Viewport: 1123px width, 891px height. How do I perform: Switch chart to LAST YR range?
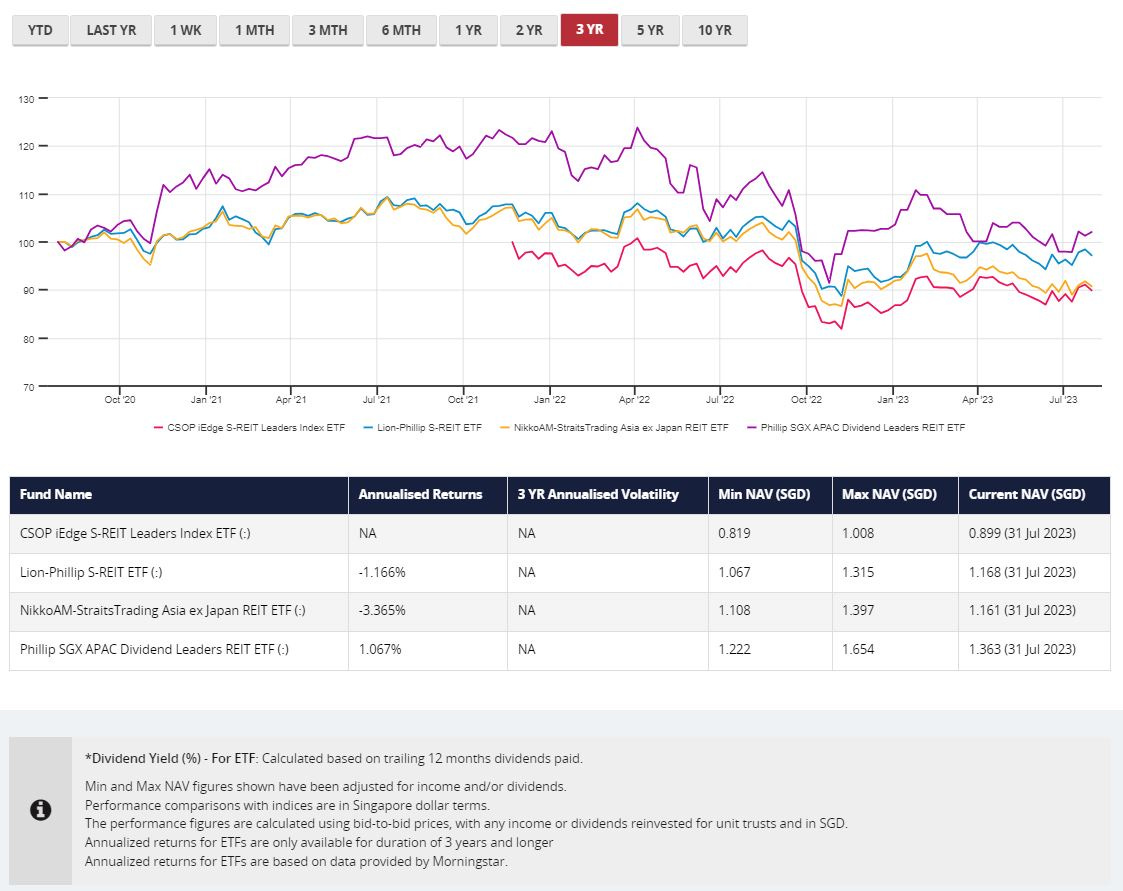[111, 30]
